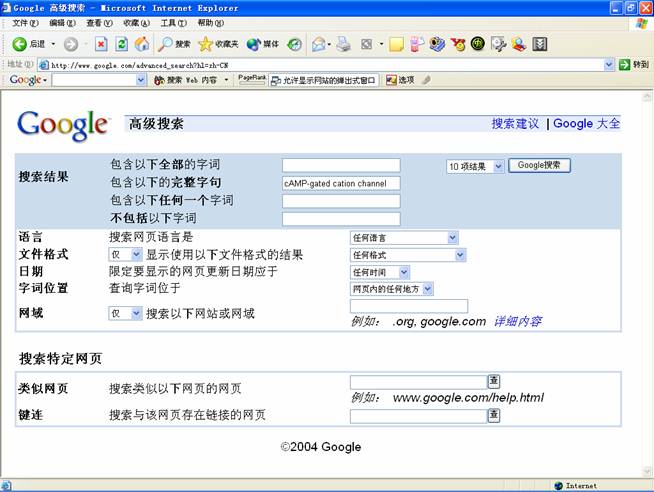This screenshot has width=654, height=492.
Task: Open the file format dropdown (任何格式)
Action: (408, 255)
